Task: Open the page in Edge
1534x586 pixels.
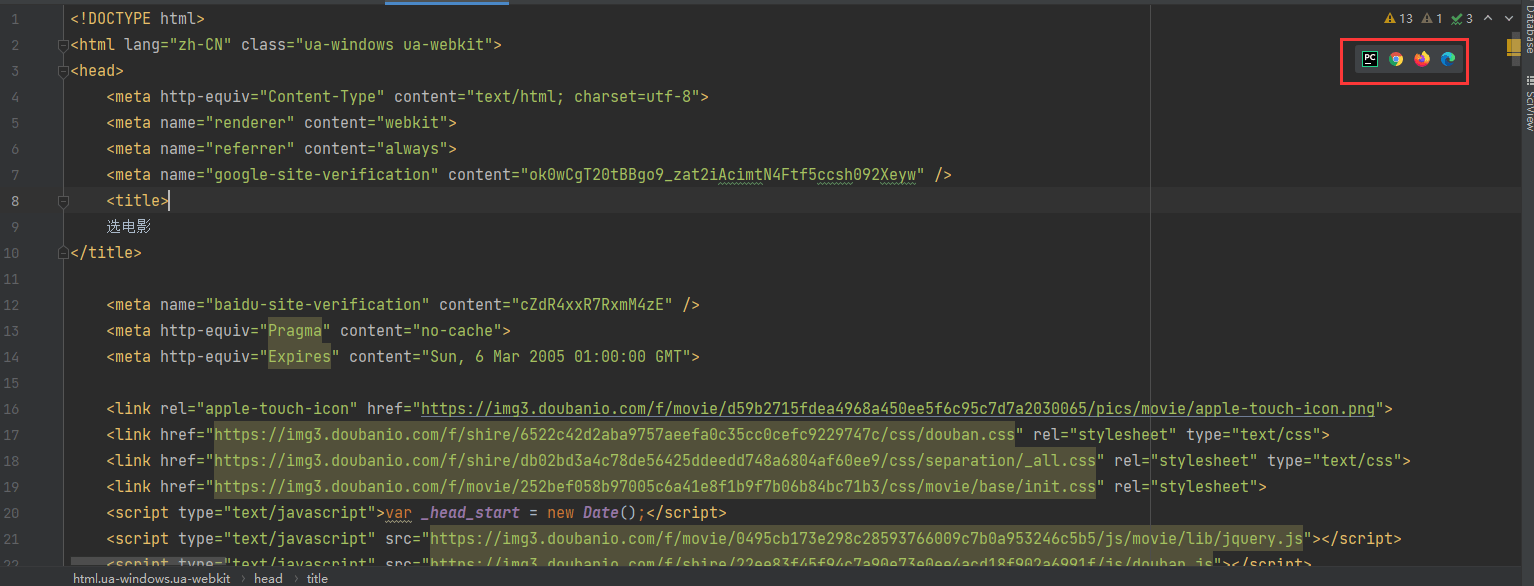Action: pyautogui.click(x=1448, y=59)
